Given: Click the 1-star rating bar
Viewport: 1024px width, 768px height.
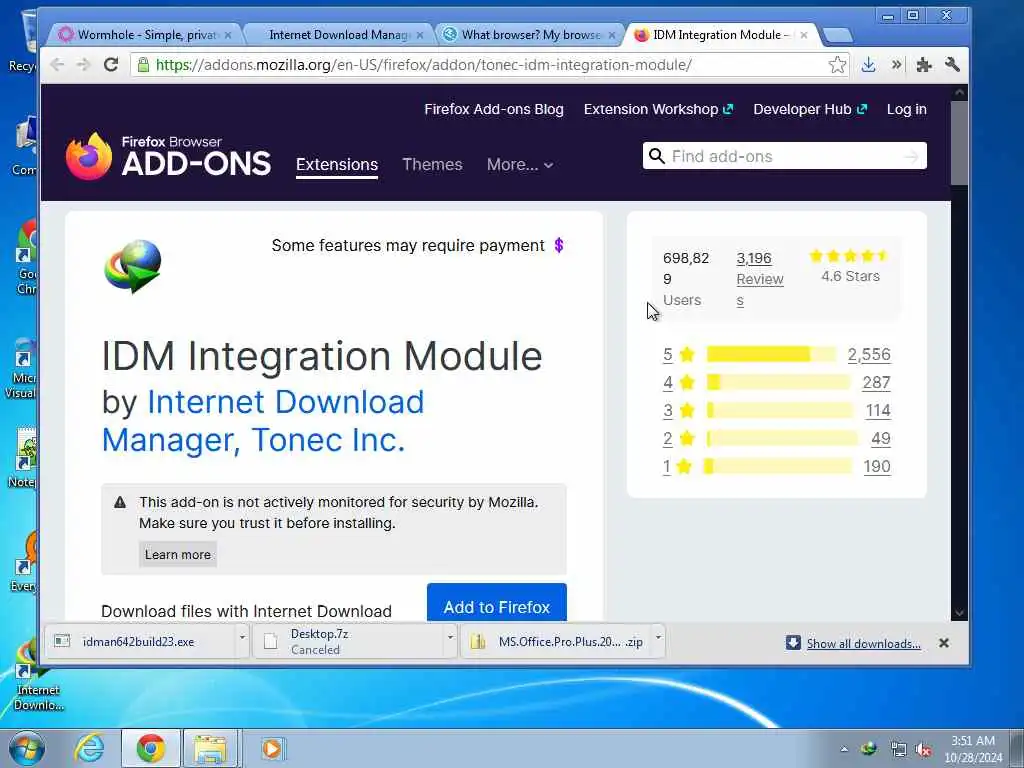Looking at the screenshot, I should pos(778,467).
